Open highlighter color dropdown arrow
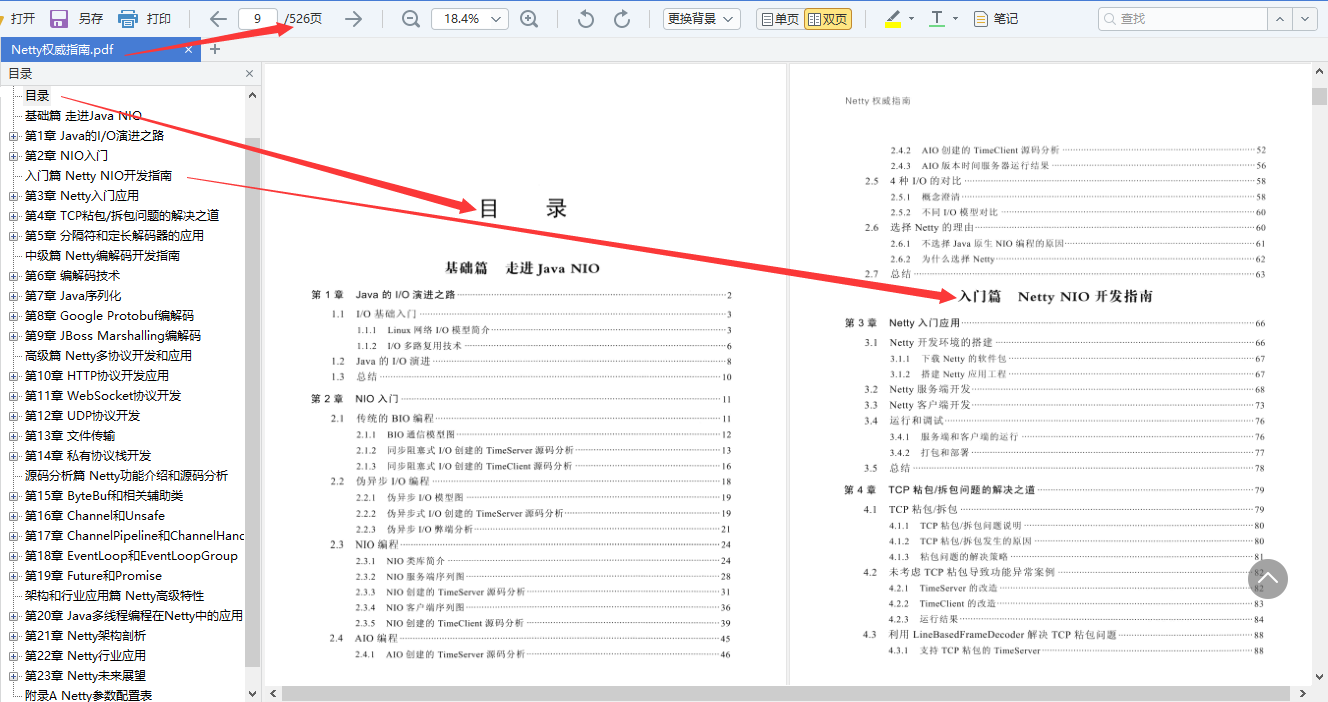This screenshot has height=702, width=1328. coord(911,18)
